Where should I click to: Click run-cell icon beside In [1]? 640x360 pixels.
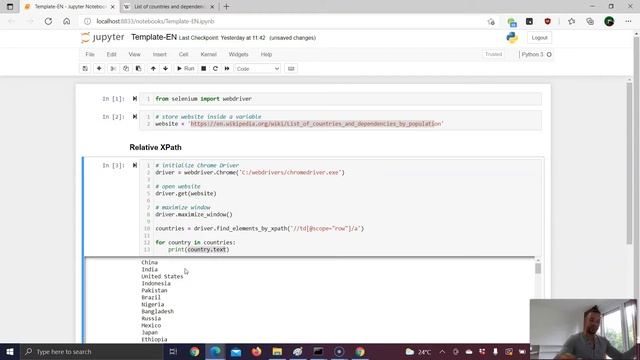(x=135, y=99)
